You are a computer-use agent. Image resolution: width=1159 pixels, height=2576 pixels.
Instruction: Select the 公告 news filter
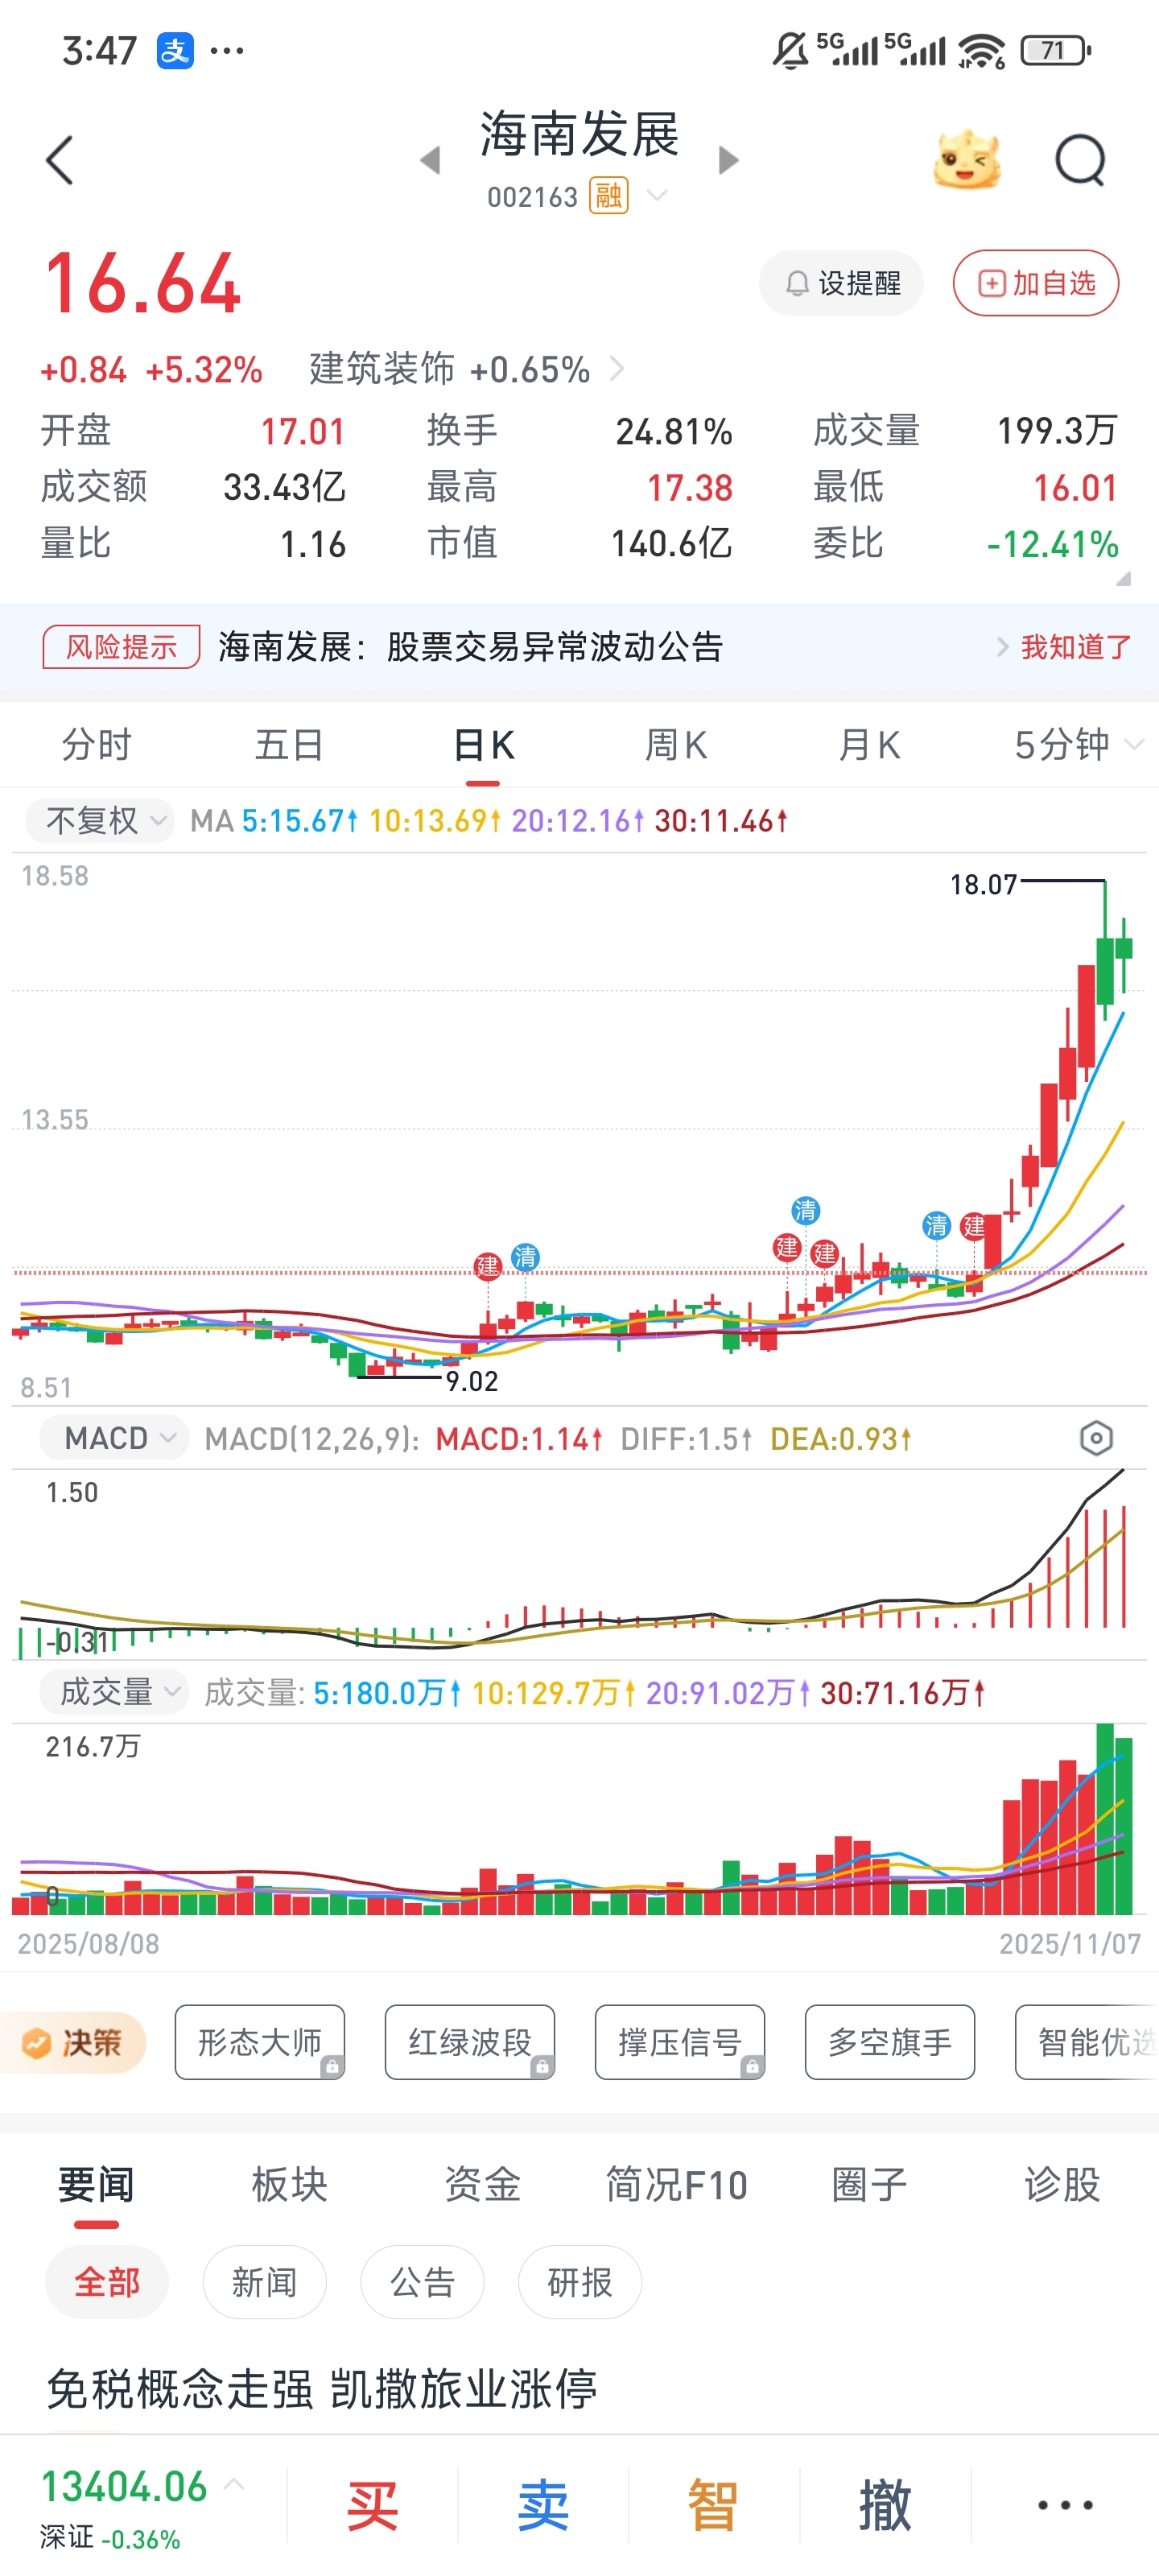(x=422, y=2282)
